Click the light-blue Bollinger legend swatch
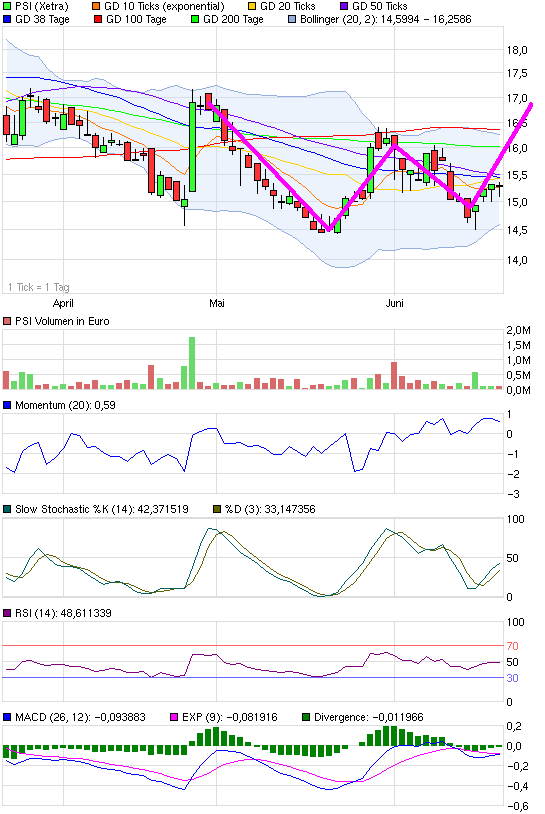The width and height of the screenshot is (545, 814). (292, 20)
